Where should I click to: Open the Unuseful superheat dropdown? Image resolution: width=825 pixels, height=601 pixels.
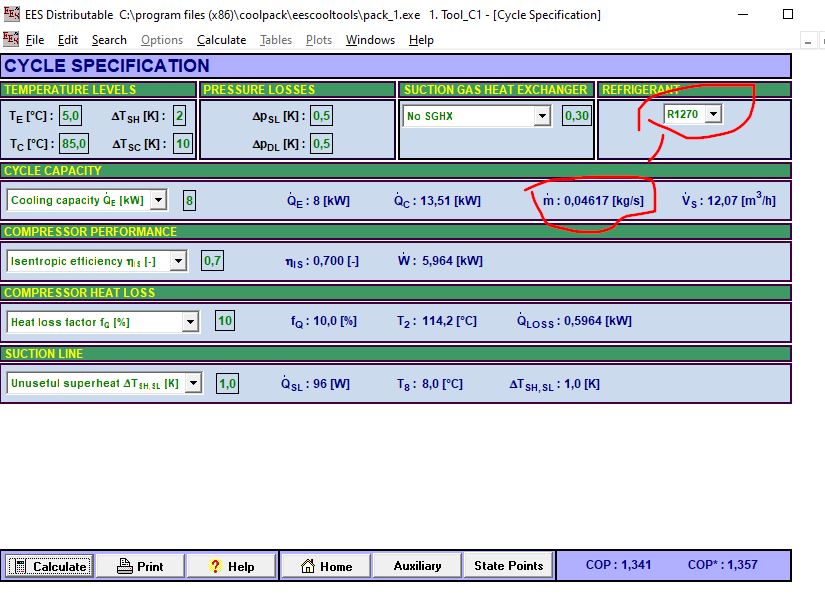point(193,383)
